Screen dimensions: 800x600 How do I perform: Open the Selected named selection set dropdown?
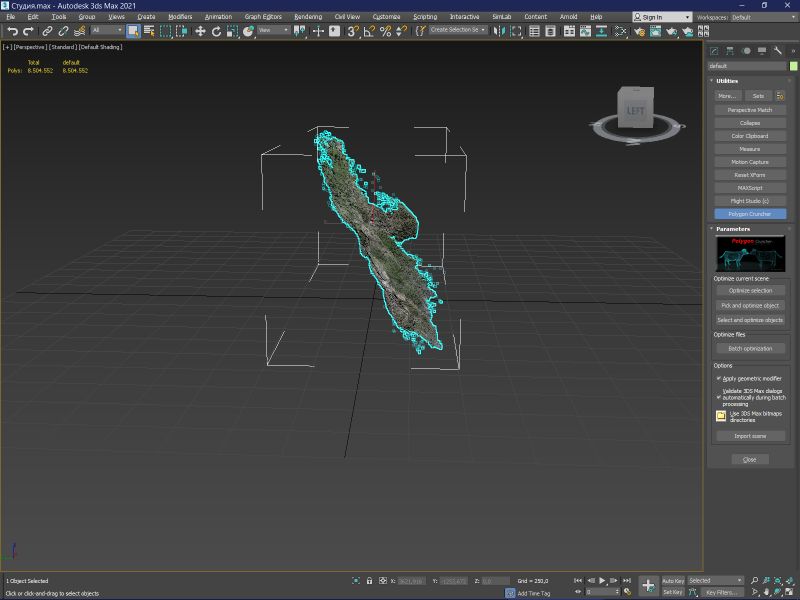[x=713, y=580]
